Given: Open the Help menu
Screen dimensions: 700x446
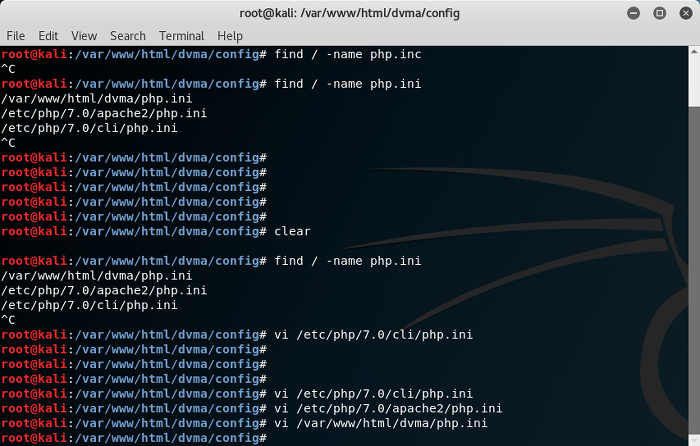Looking at the screenshot, I should tap(230, 36).
